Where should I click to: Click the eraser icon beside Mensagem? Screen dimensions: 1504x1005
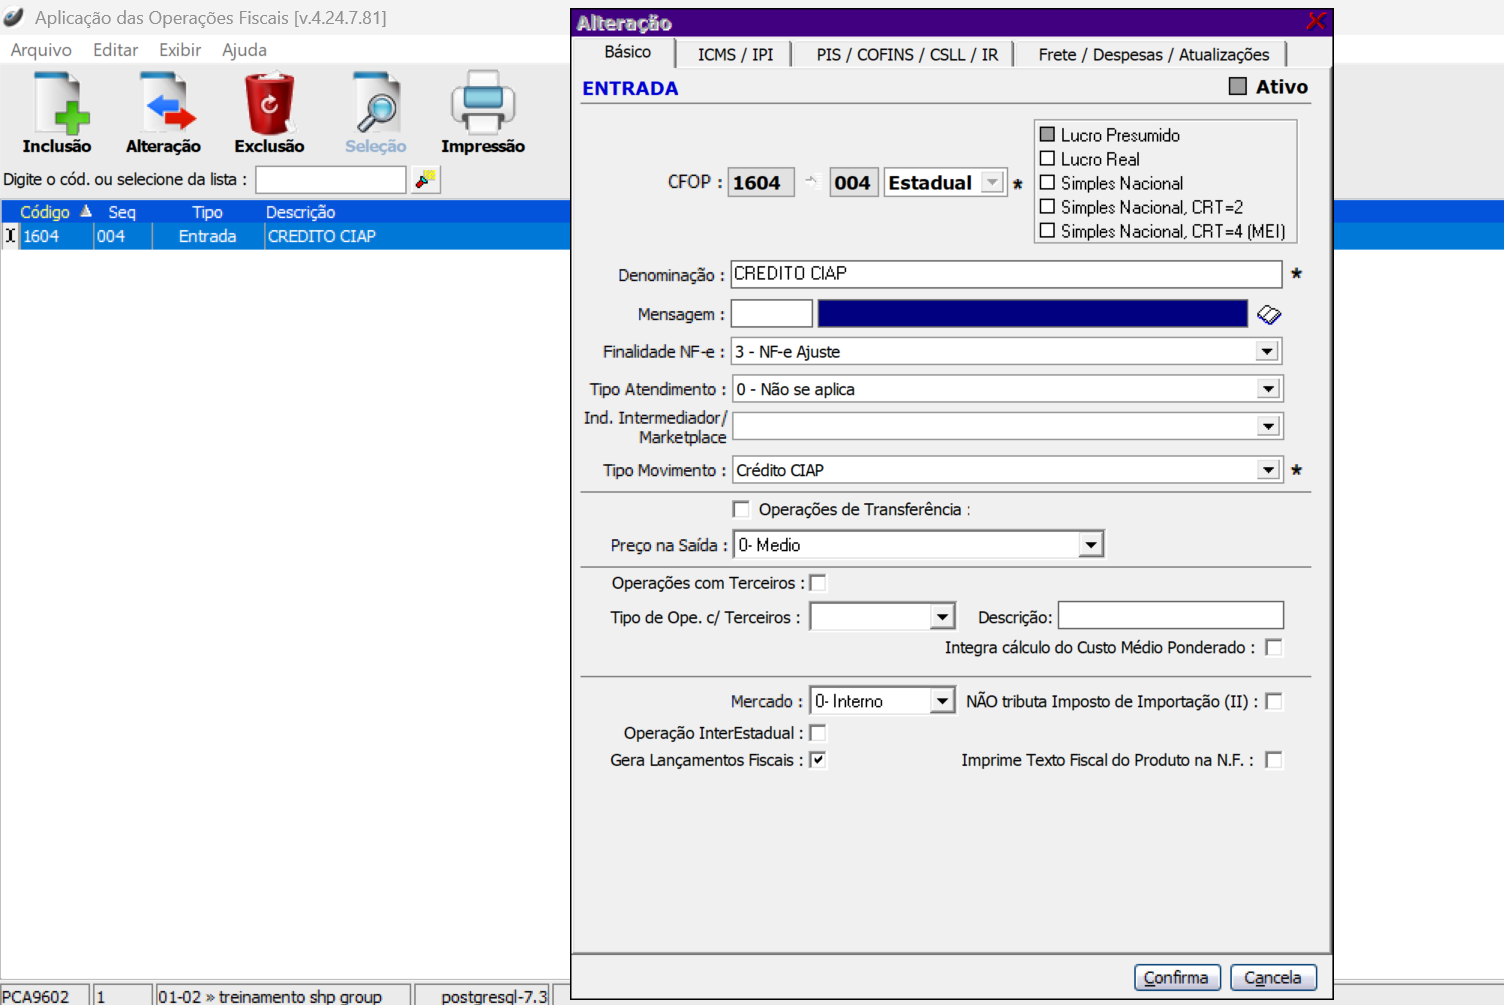click(1269, 315)
